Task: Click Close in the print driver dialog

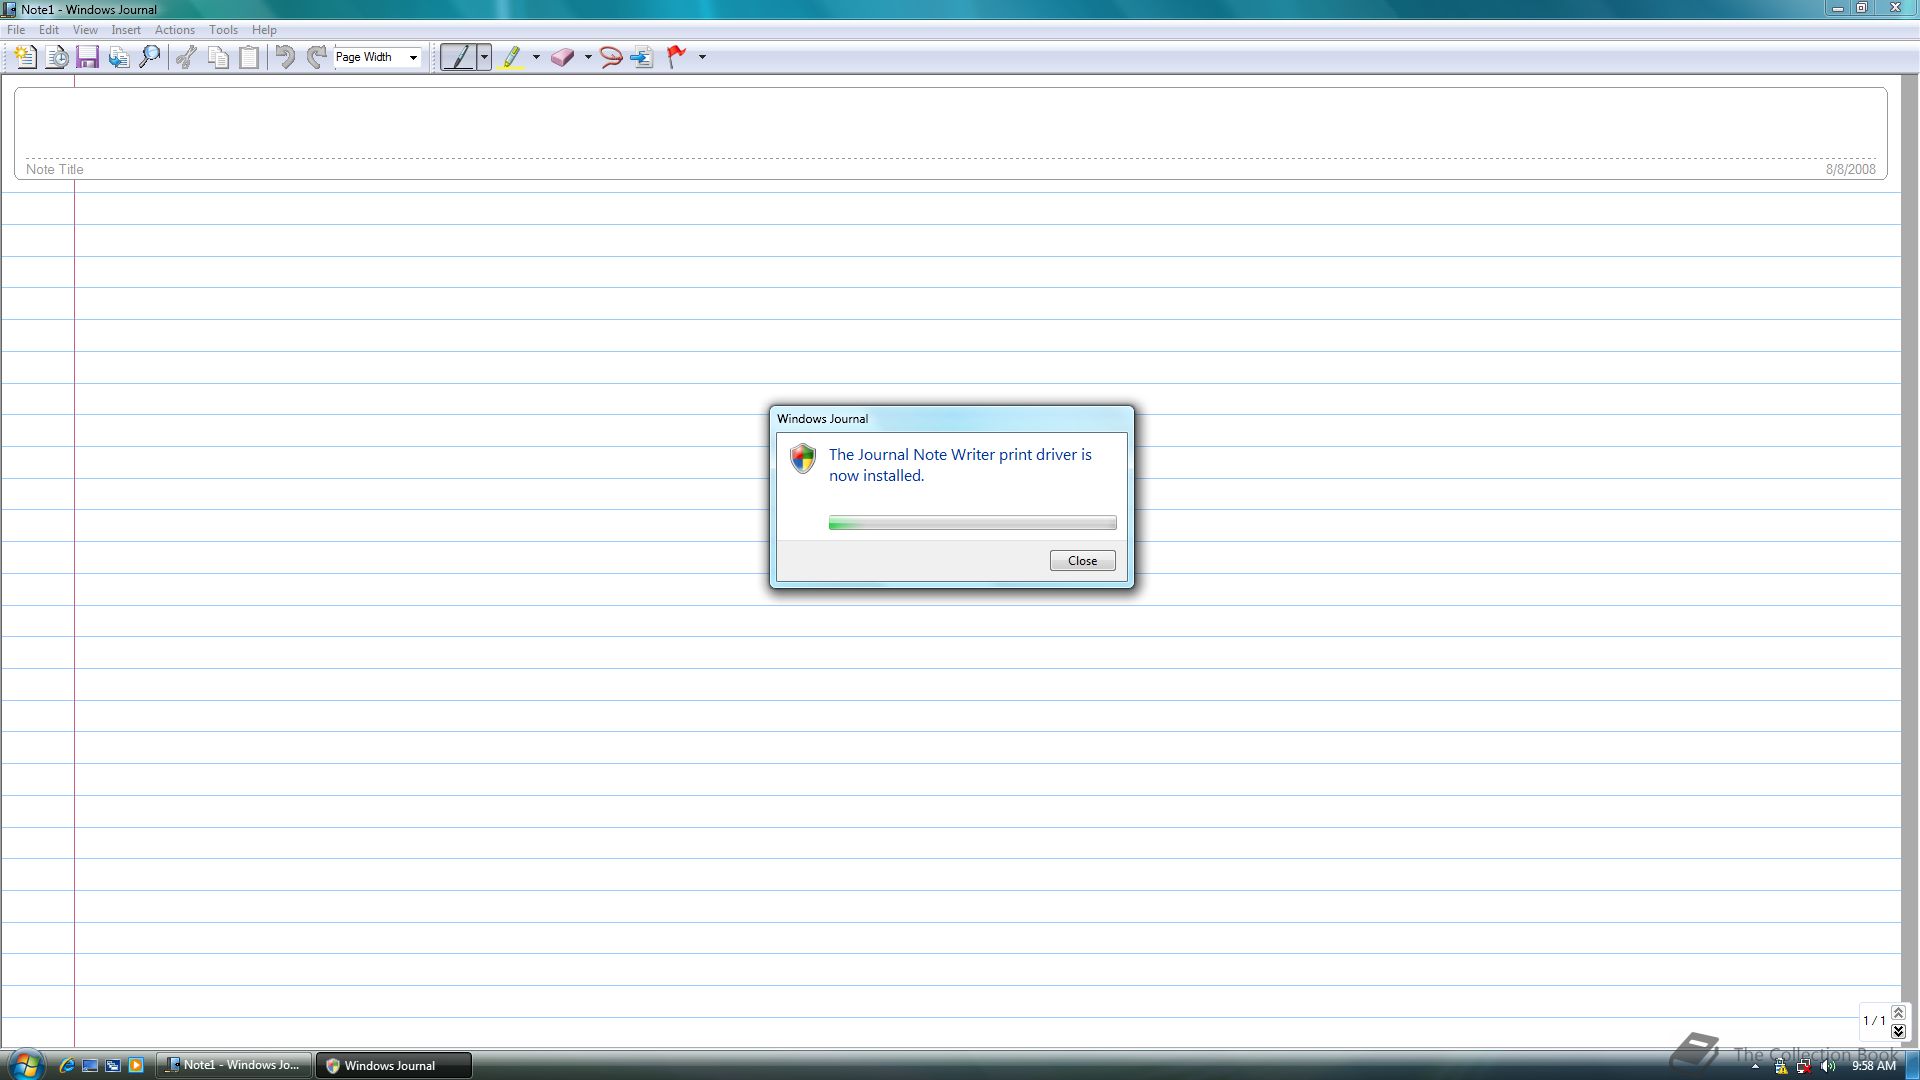Action: [x=1082, y=561]
